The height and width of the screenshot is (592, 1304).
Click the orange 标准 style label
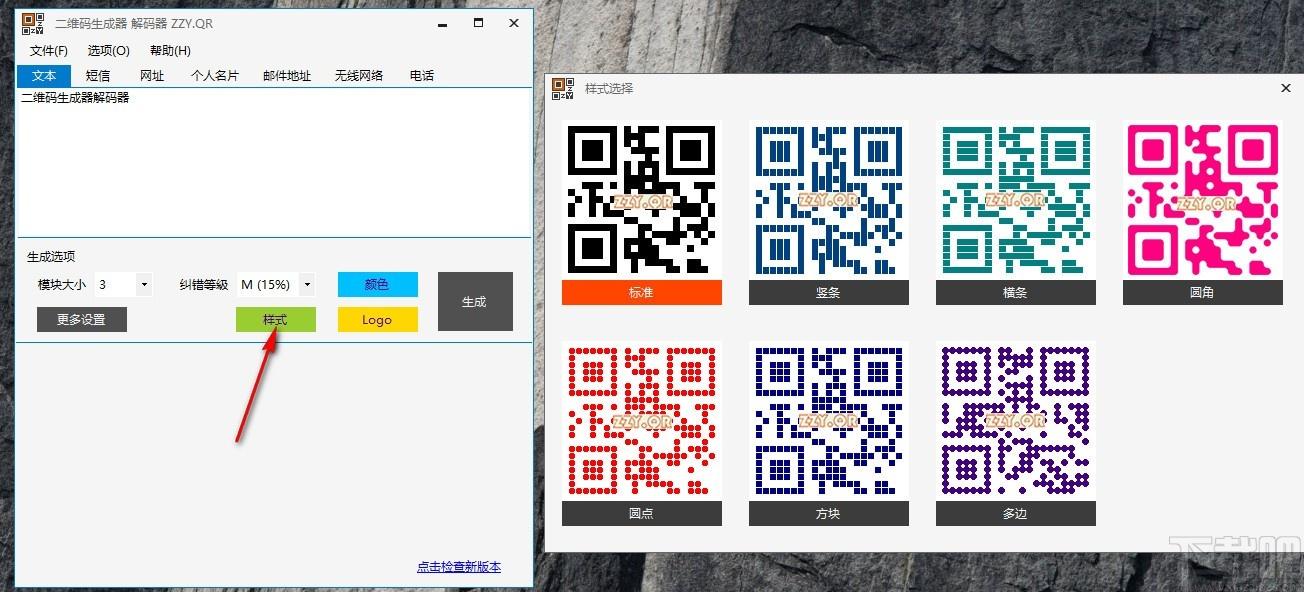642,292
